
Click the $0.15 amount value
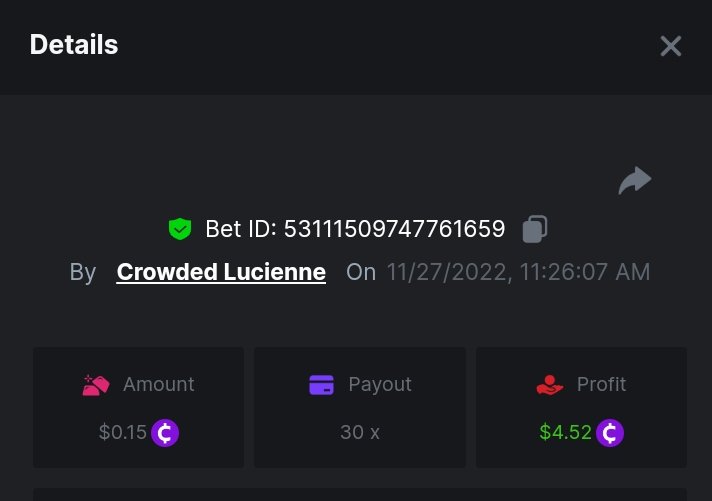tap(122, 433)
